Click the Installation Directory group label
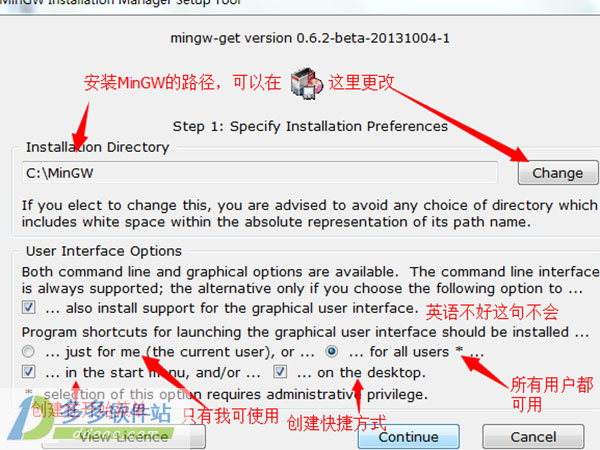Viewport: 600px width, 450px height. pos(98,147)
